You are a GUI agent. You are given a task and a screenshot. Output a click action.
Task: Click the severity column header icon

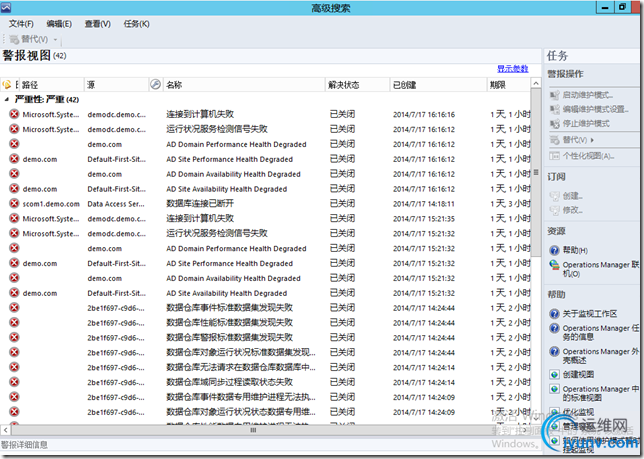7,85
